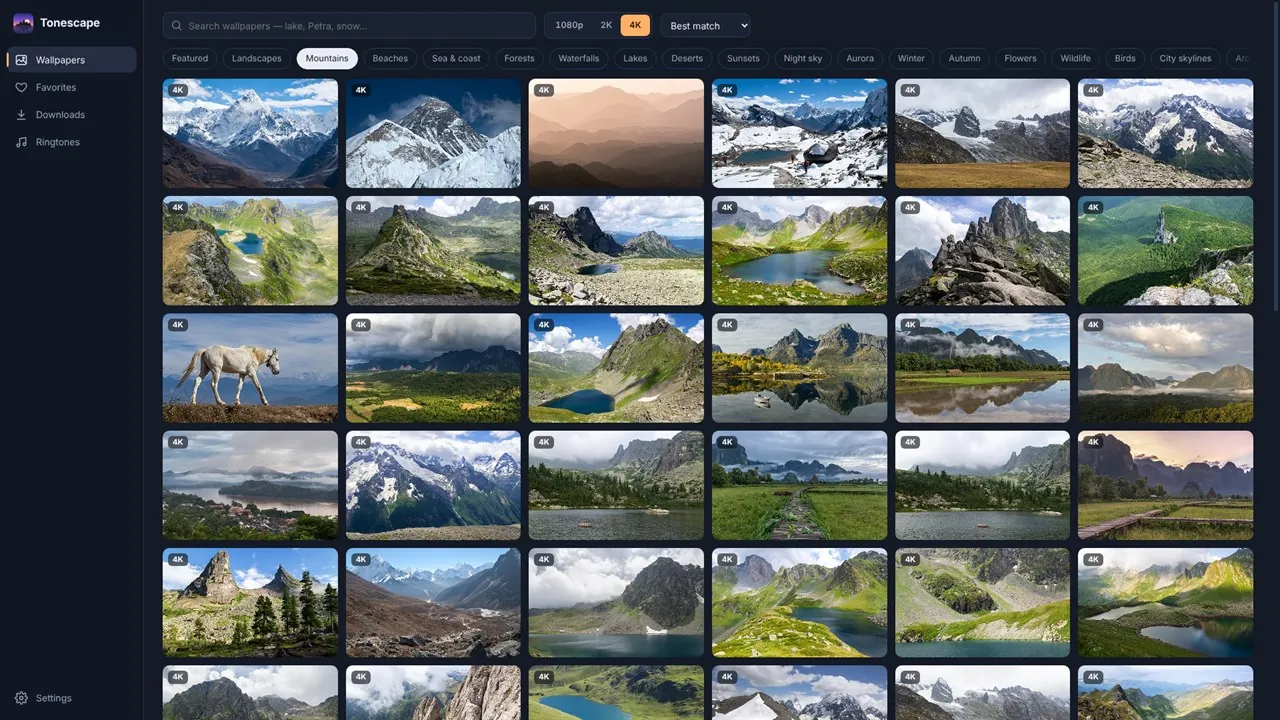Select the 2K resolution option
The height and width of the screenshot is (720, 1280).
[x=606, y=25]
